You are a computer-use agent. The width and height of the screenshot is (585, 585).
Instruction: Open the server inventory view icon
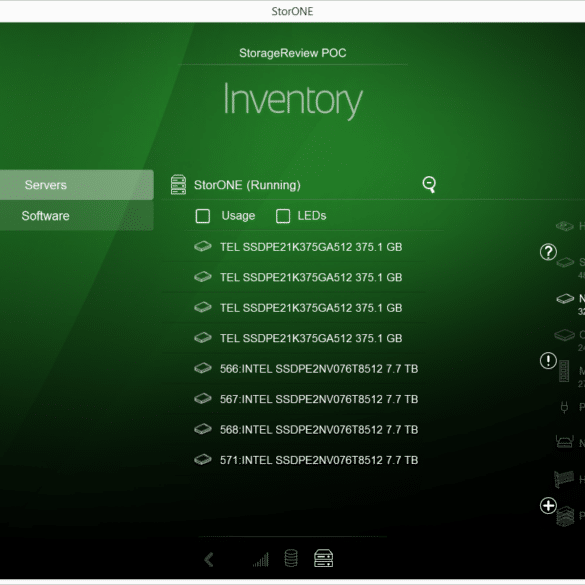point(323,559)
